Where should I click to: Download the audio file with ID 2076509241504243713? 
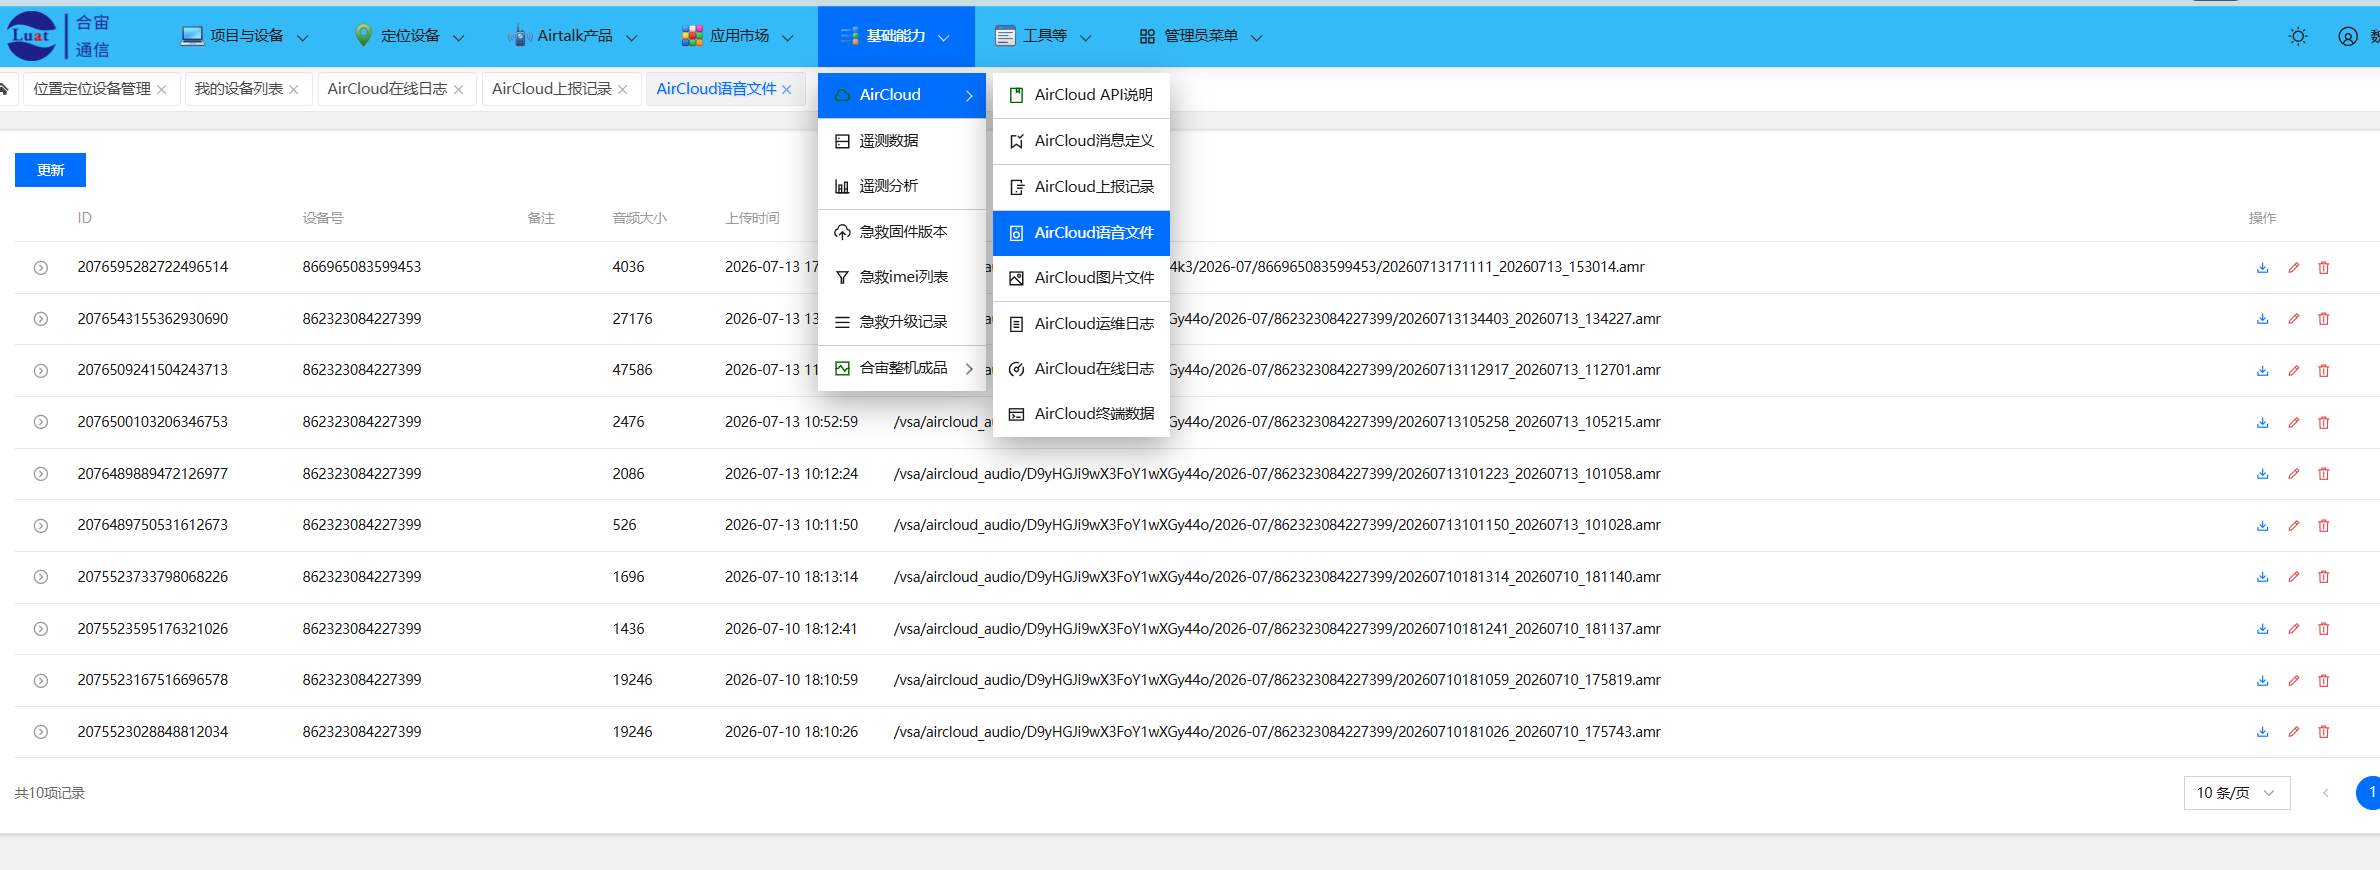pos(2262,371)
